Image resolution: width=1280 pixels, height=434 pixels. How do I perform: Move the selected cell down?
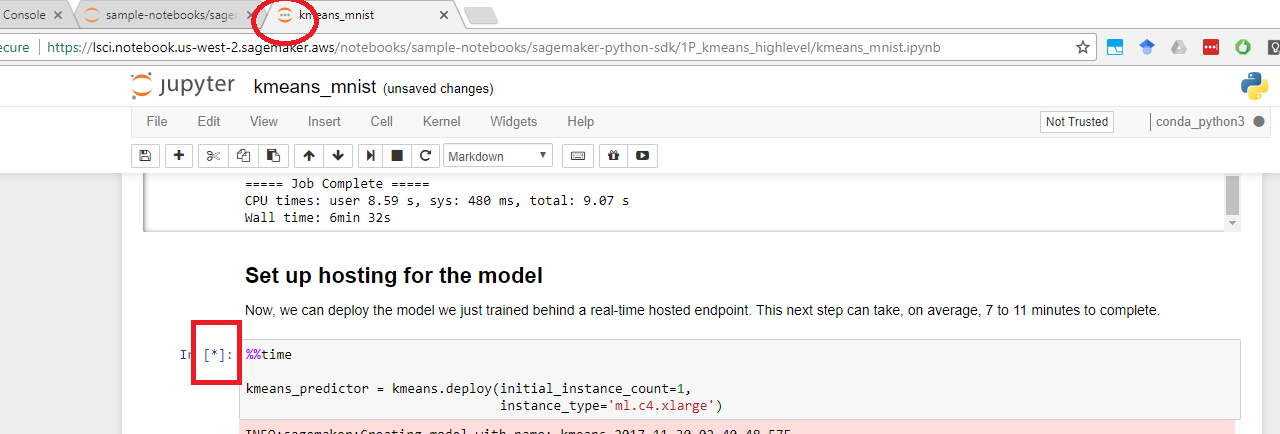pos(338,156)
